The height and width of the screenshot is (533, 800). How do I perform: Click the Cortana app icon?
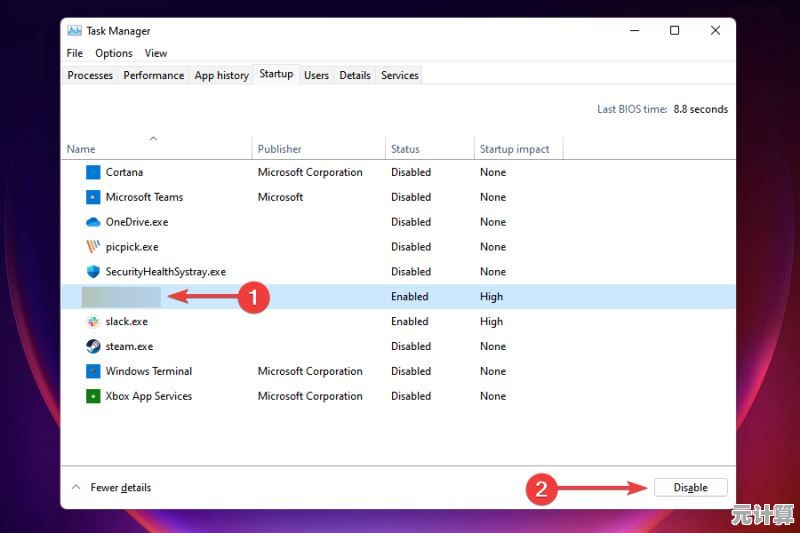click(x=93, y=172)
